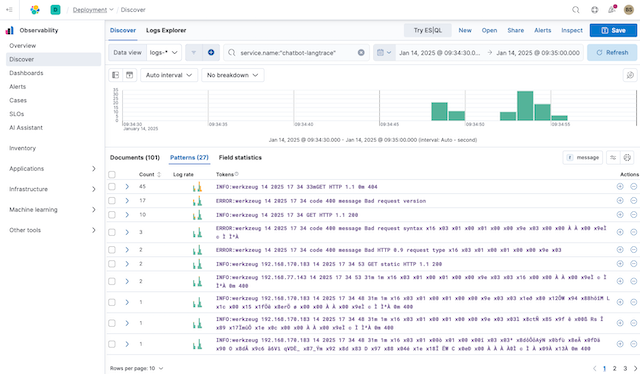Open SLOs in sidebar
640x374 pixels.
(17, 114)
